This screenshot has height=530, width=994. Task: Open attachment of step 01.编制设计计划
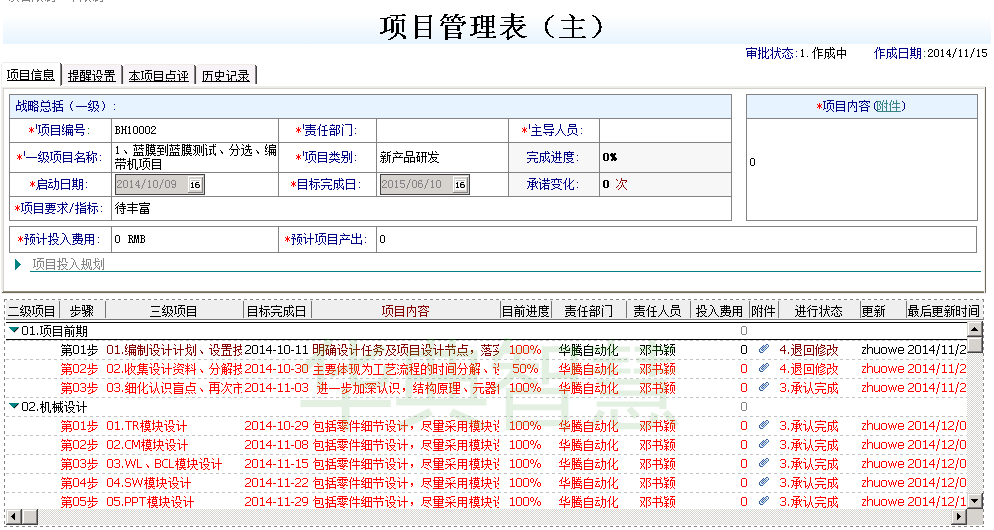click(764, 349)
